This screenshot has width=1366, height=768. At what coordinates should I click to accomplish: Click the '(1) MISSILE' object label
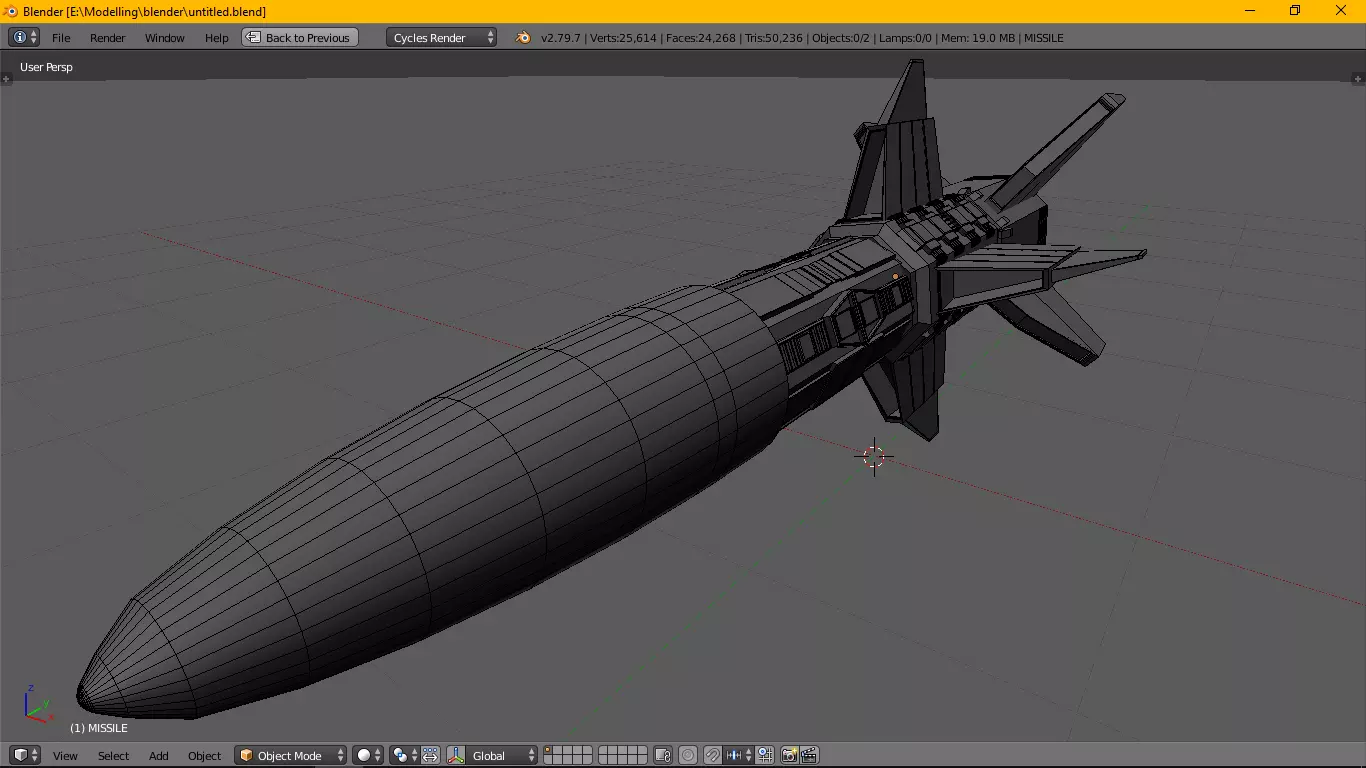point(99,728)
